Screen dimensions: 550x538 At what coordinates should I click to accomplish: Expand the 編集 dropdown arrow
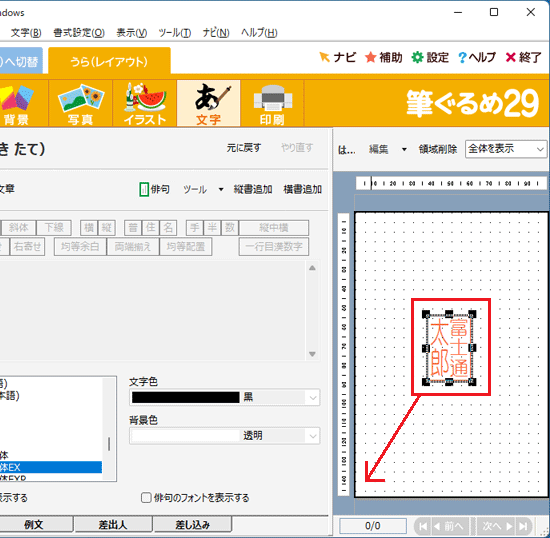[404, 149]
